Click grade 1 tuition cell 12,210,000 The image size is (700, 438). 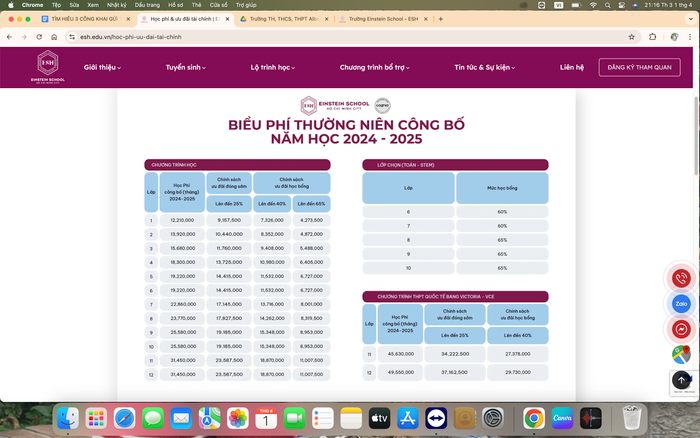pyautogui.click(x=182, y=220)
